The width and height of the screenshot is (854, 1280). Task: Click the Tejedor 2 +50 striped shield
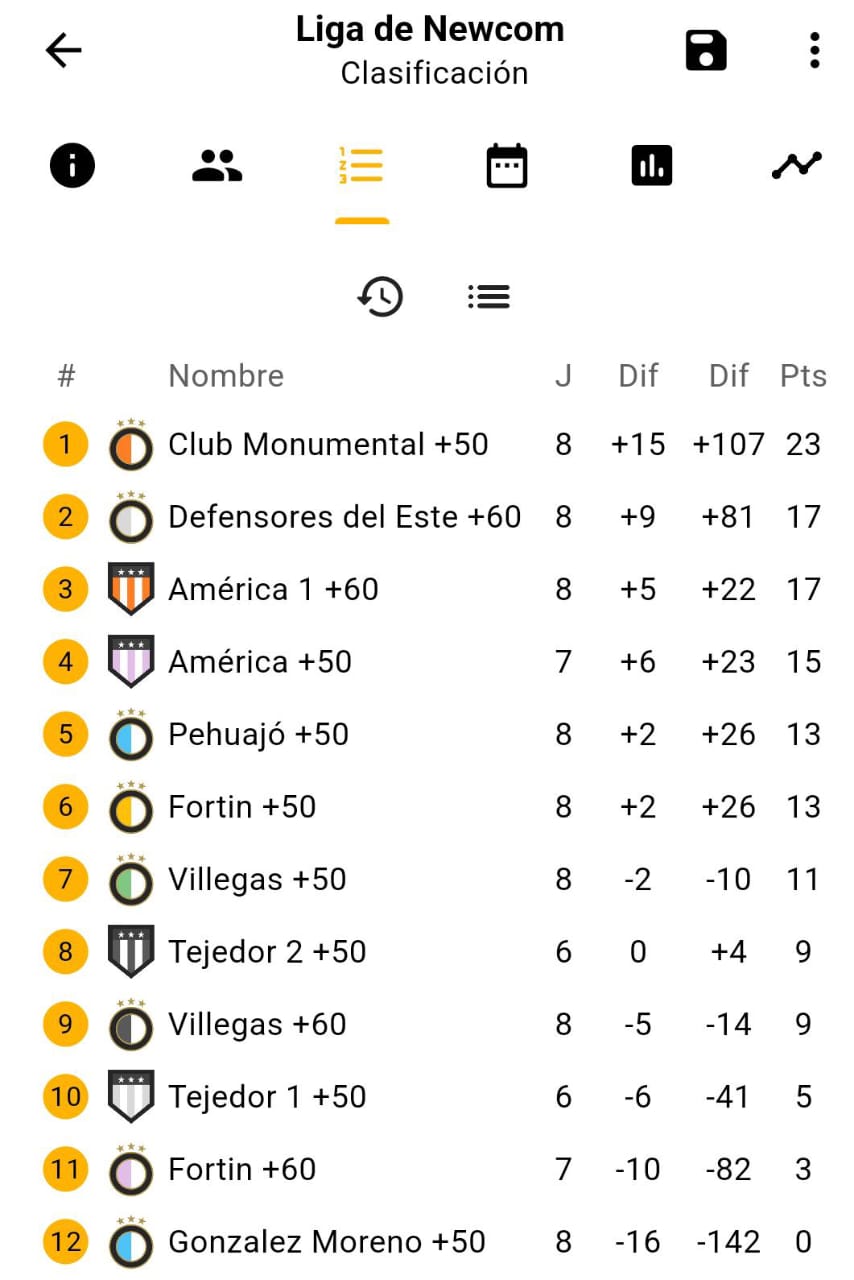[131, 951]
